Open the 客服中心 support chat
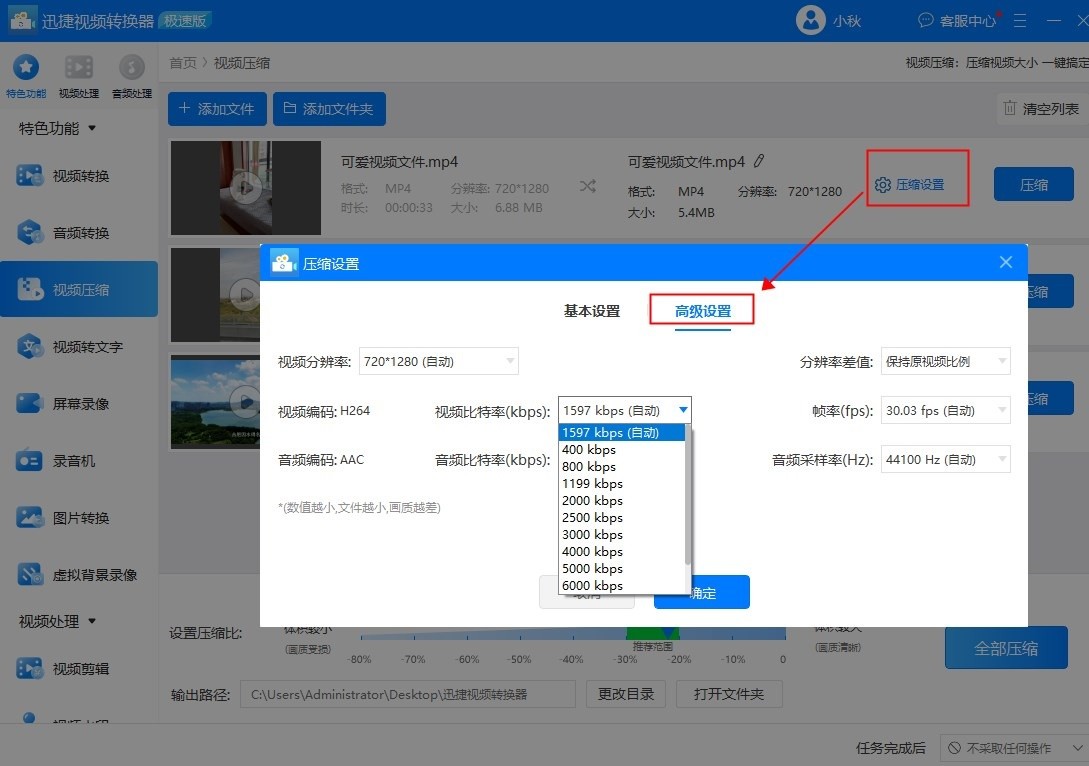 tap(956, 20)
